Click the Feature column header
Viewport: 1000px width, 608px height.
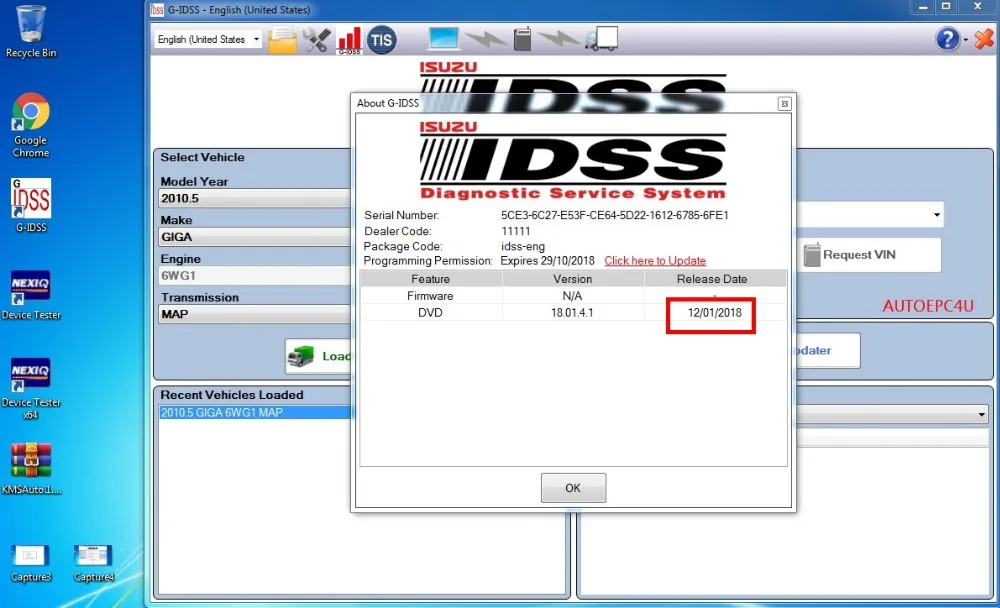[430, 279]
